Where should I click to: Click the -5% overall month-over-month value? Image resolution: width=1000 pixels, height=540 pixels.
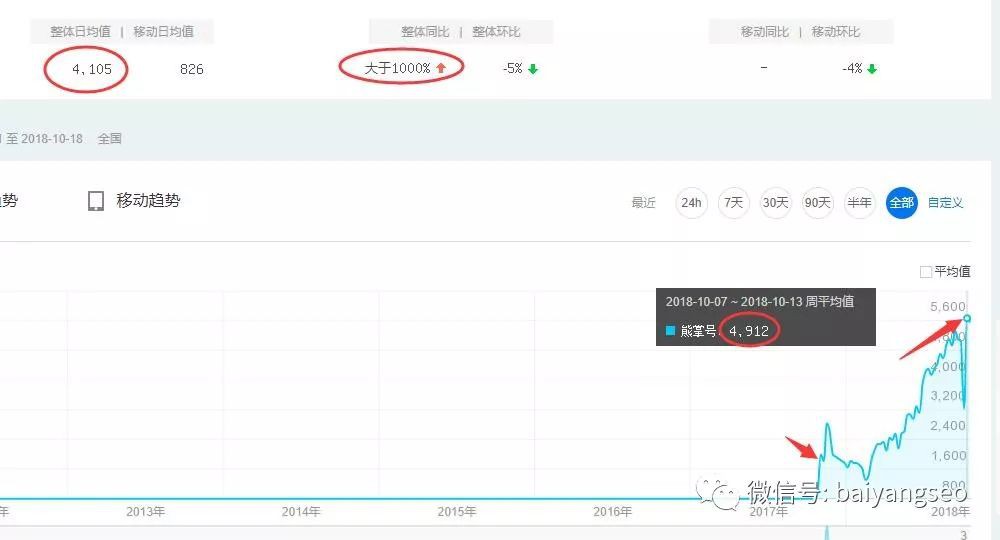513,68
